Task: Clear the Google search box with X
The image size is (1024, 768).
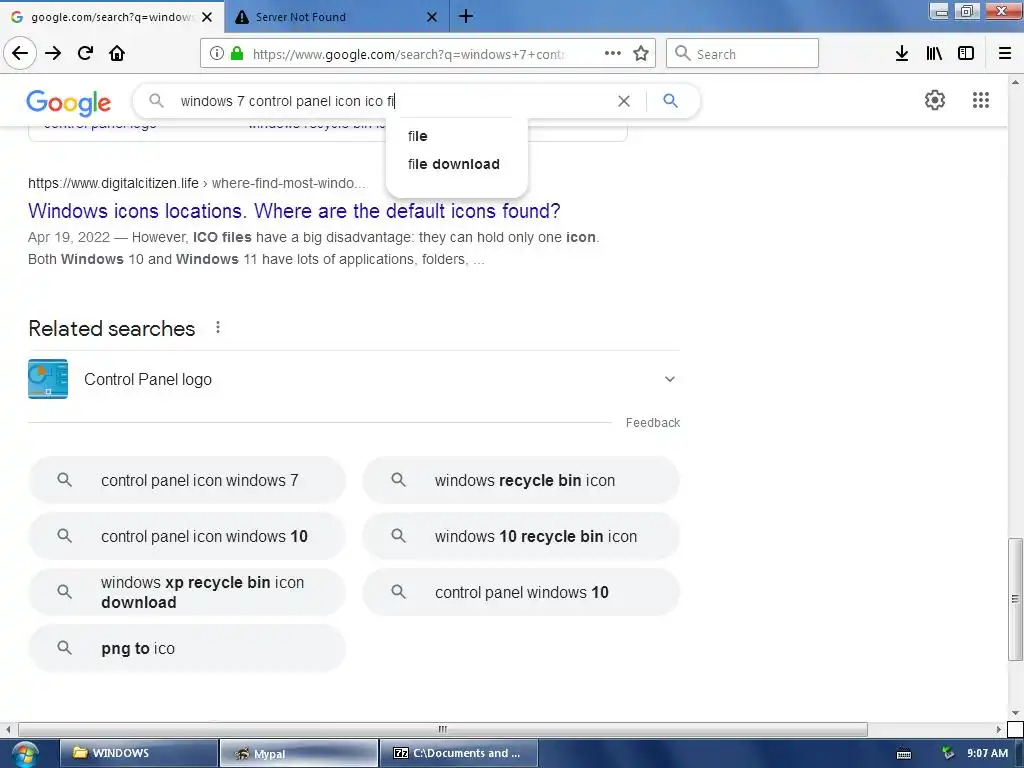Action: point(624,101)
